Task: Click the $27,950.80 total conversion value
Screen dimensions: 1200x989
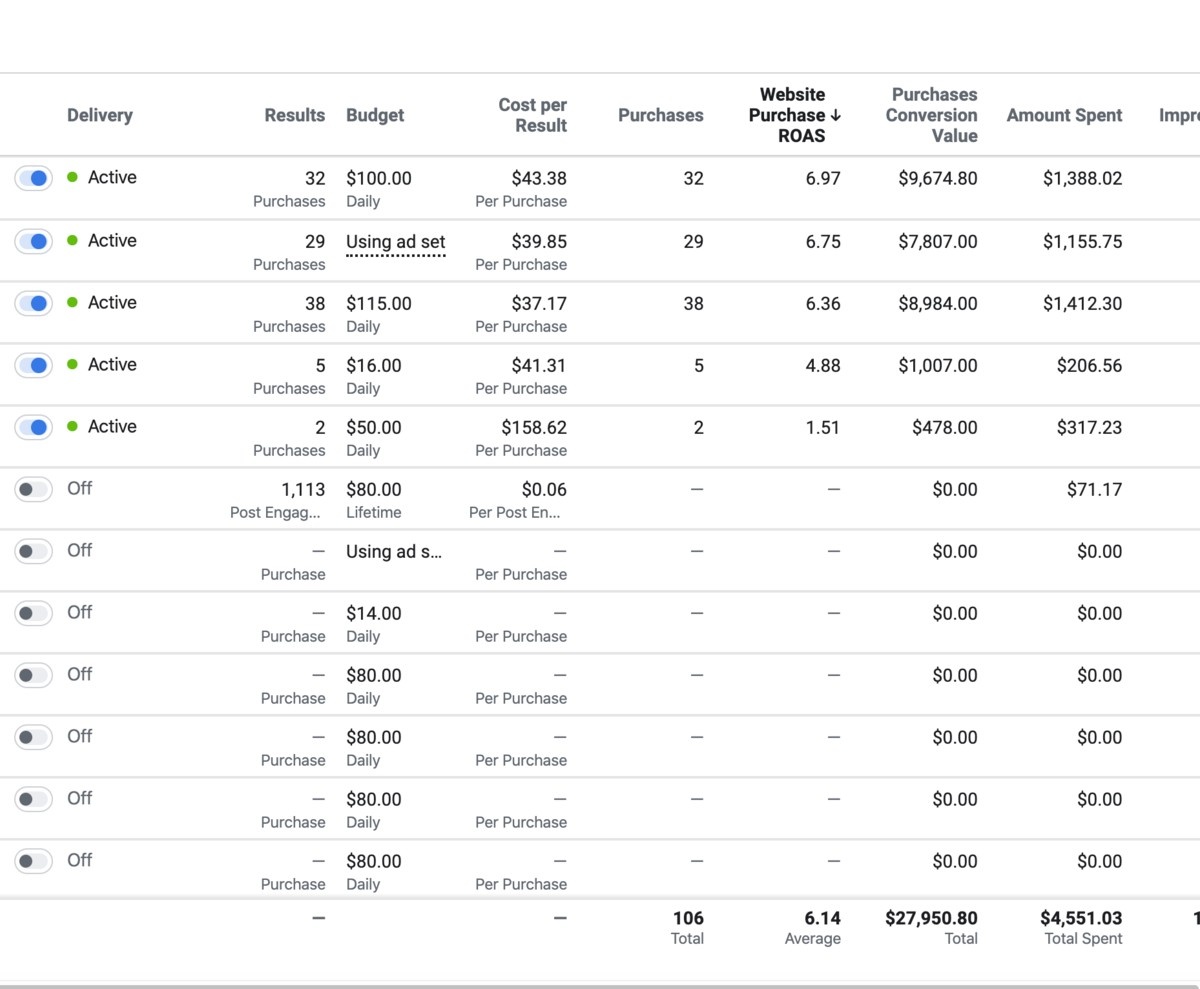Action: (931, 918)
